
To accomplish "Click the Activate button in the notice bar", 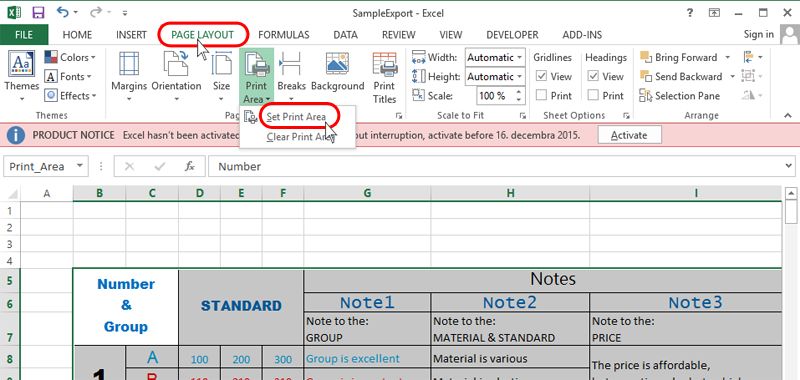I will (x=629, y=135).
